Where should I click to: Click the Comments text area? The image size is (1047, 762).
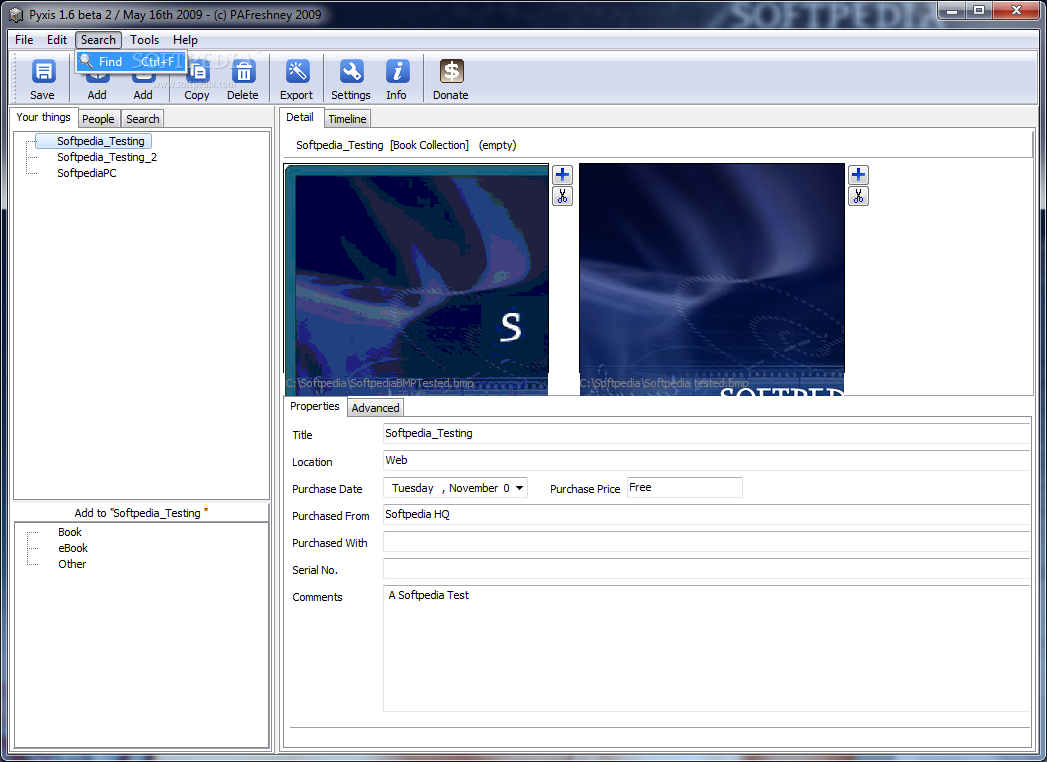pyautogui.click(x=706, y=648)
